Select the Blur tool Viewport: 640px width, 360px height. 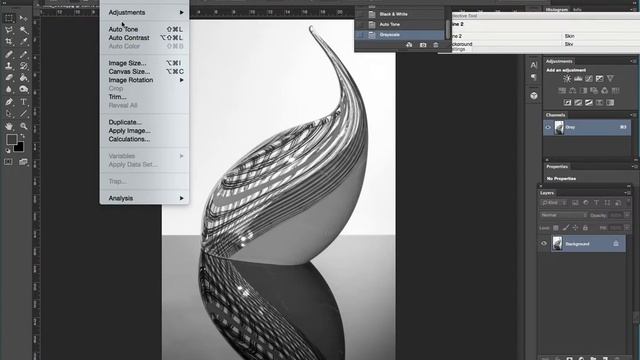(9, 89)
